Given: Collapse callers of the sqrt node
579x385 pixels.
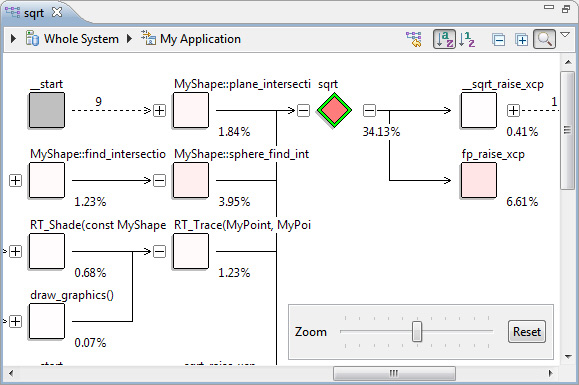Looking at the screenshot, I should click(x=303, y=110).
